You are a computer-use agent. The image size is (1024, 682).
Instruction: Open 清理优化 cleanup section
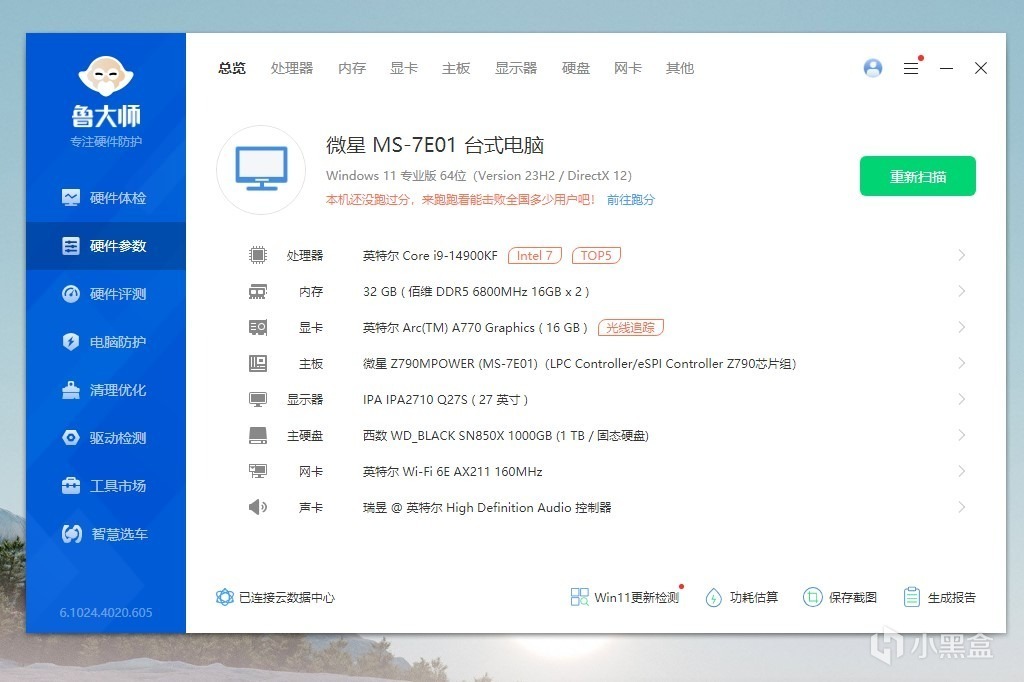click(104, 390)
